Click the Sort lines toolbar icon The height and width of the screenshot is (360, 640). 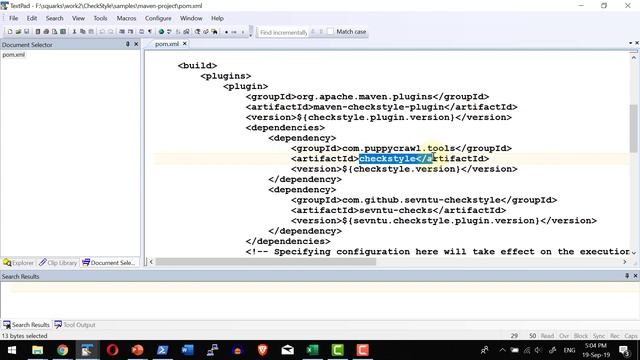tap(178, 31)
